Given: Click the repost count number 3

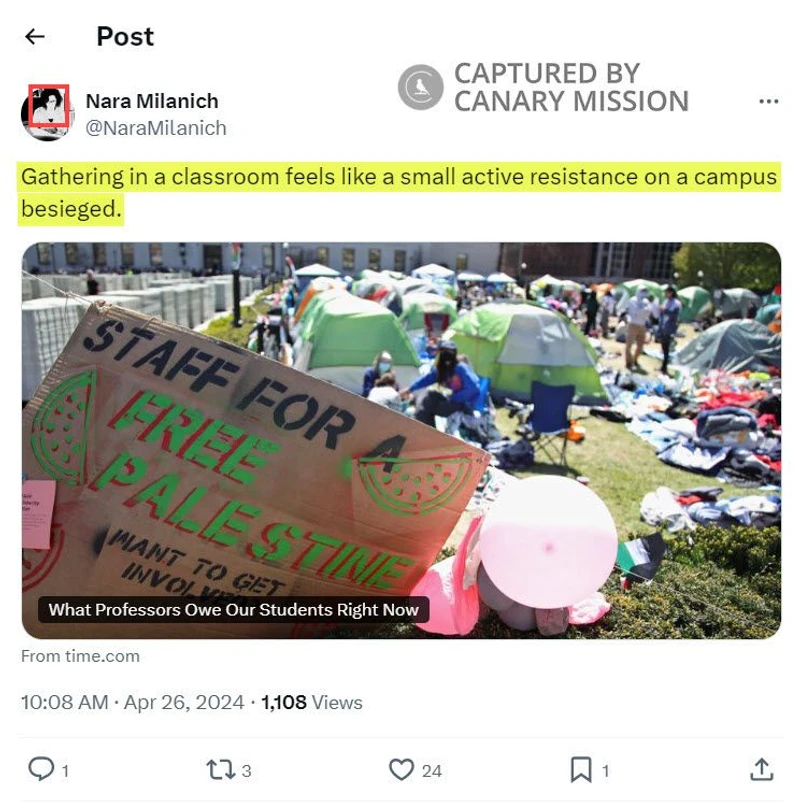Looking at the screenshot, I should (246, 771).
